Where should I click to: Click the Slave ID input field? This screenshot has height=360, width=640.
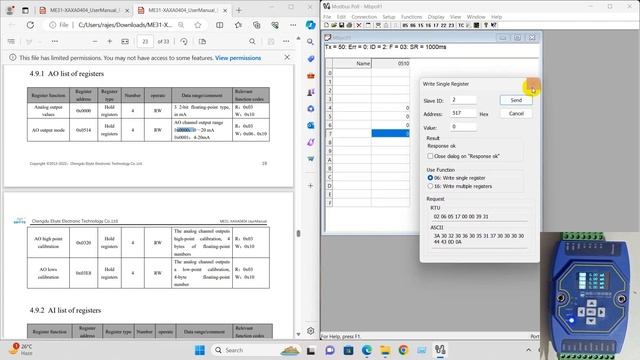point(463,100)
